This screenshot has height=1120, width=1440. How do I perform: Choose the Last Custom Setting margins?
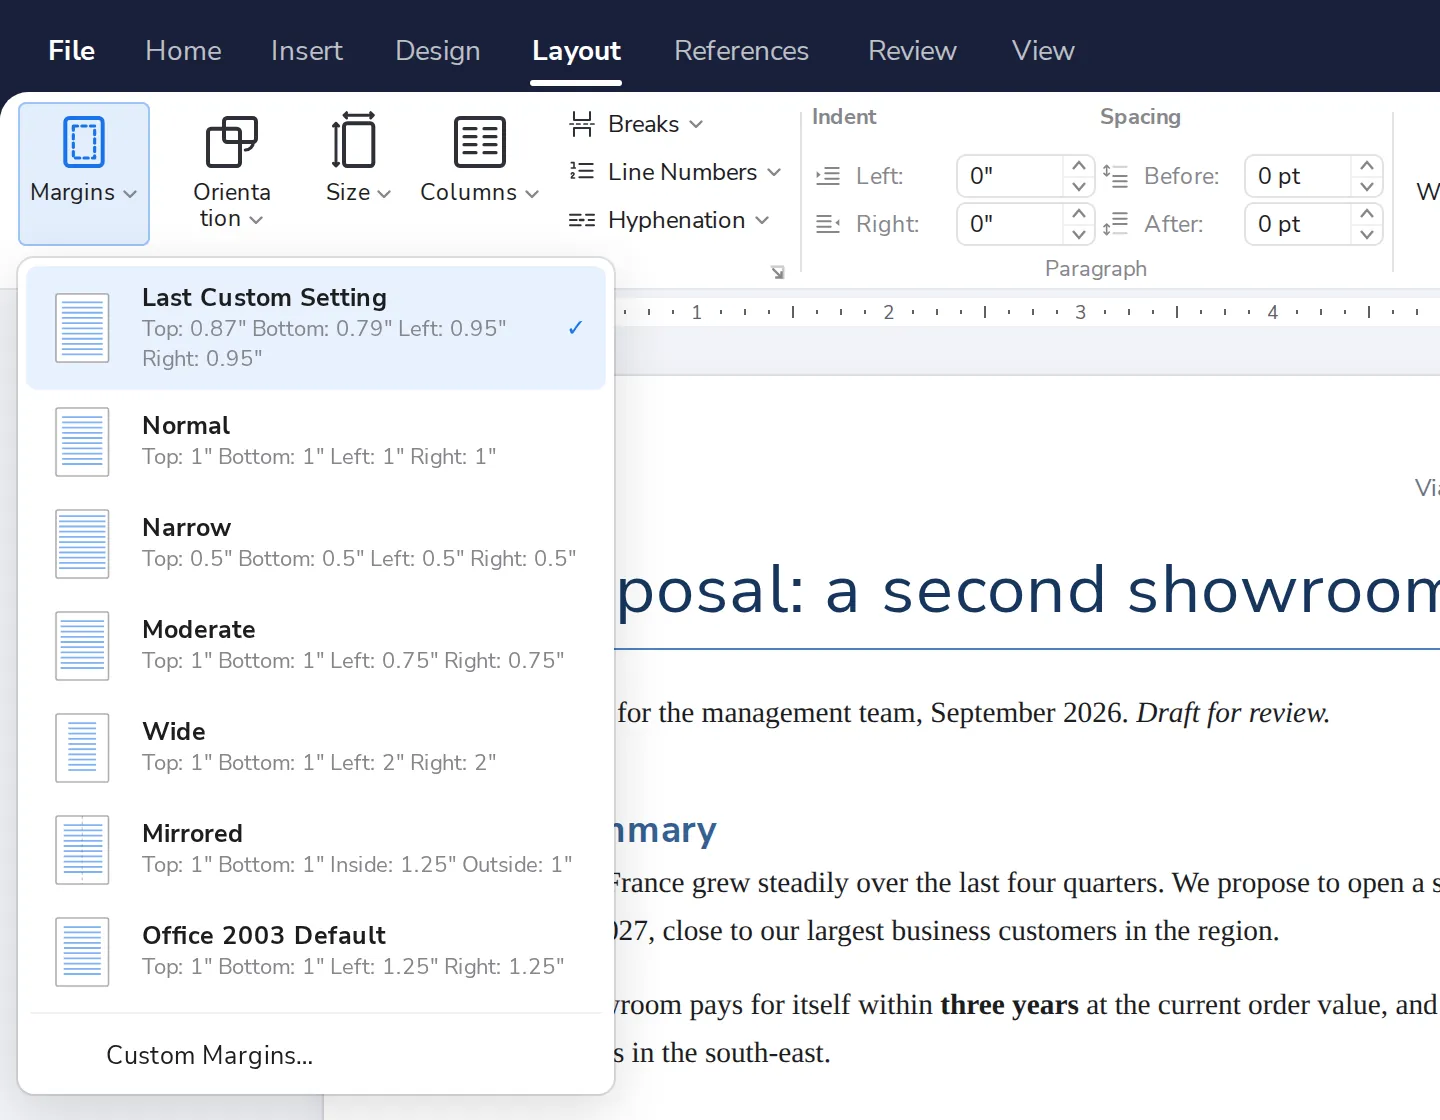(316, 328)
